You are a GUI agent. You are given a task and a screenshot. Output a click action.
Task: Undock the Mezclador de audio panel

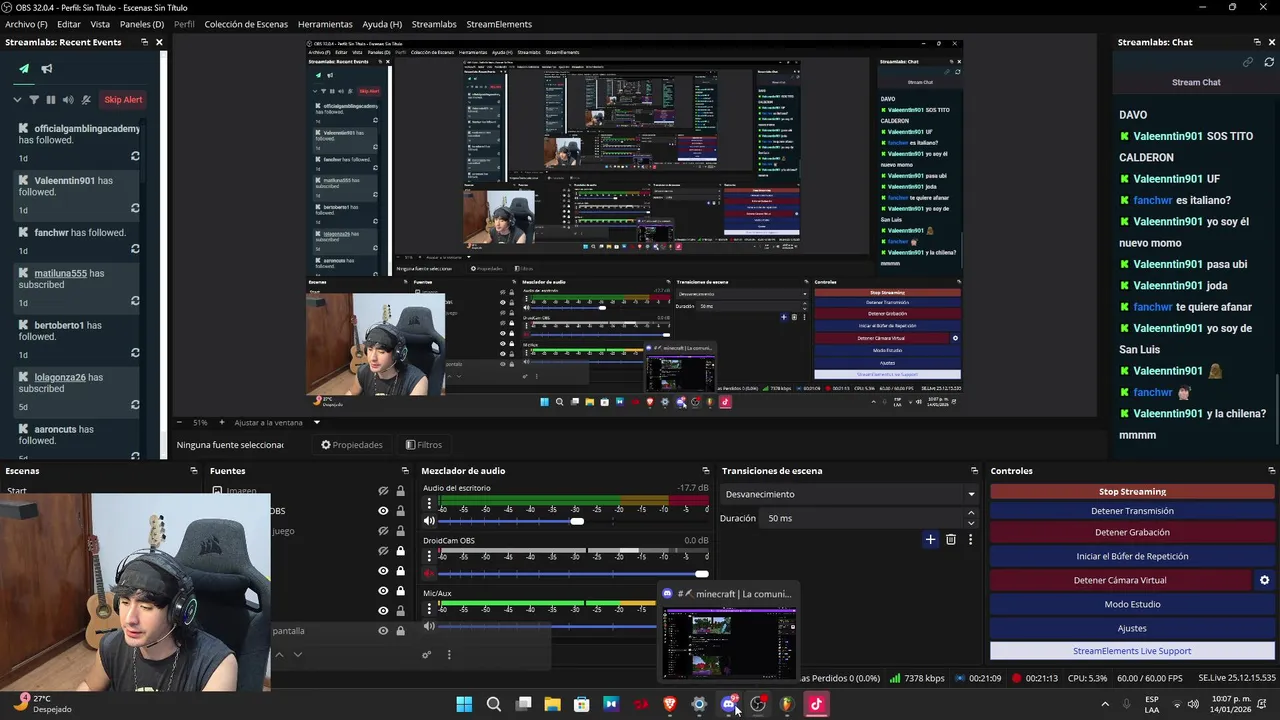click(x=706, y=471)
